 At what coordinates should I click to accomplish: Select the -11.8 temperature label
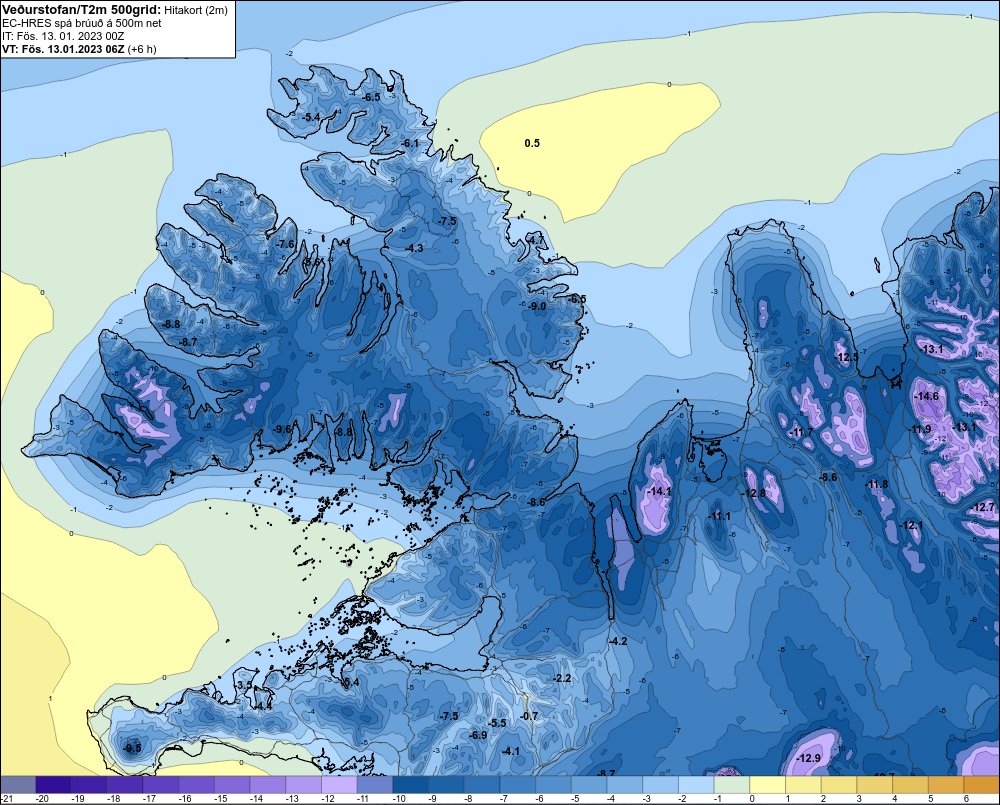[x=877, y=484]
